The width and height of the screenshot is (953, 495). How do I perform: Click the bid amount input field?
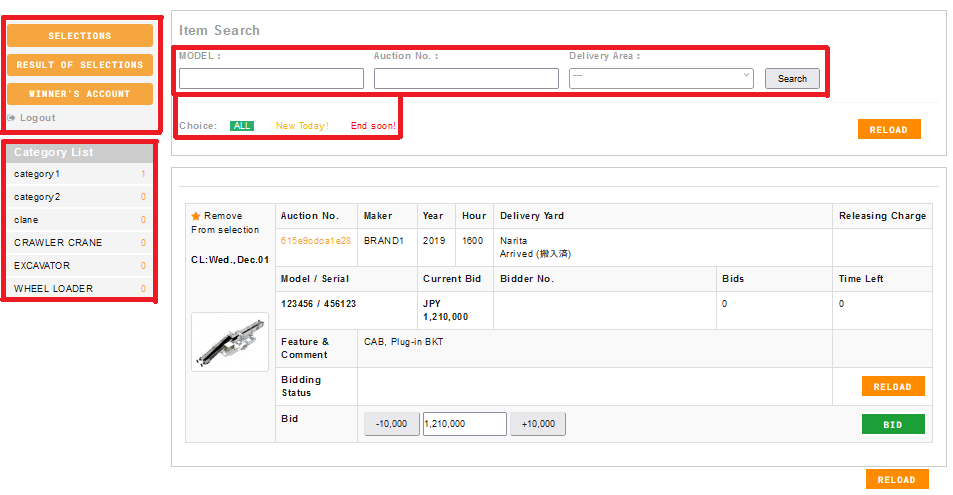464,424
